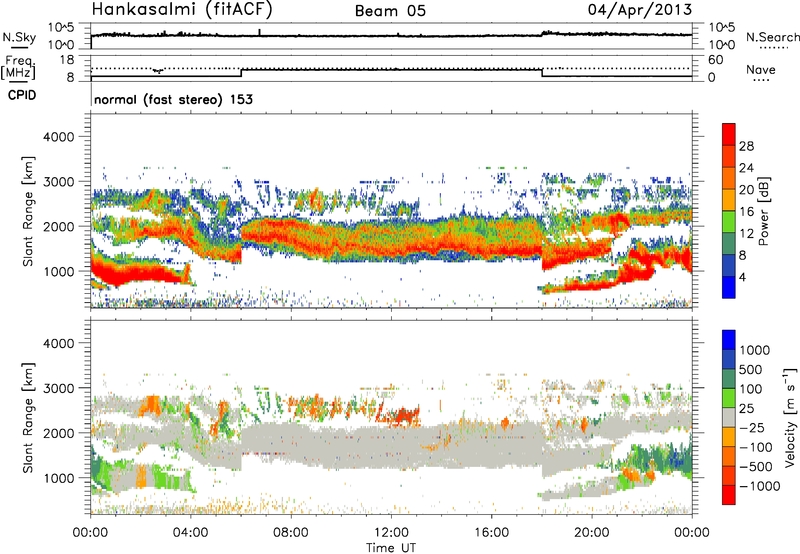Pick the bottom blue power colorbar segment
The image size is (800, 554).
[729, 288]
